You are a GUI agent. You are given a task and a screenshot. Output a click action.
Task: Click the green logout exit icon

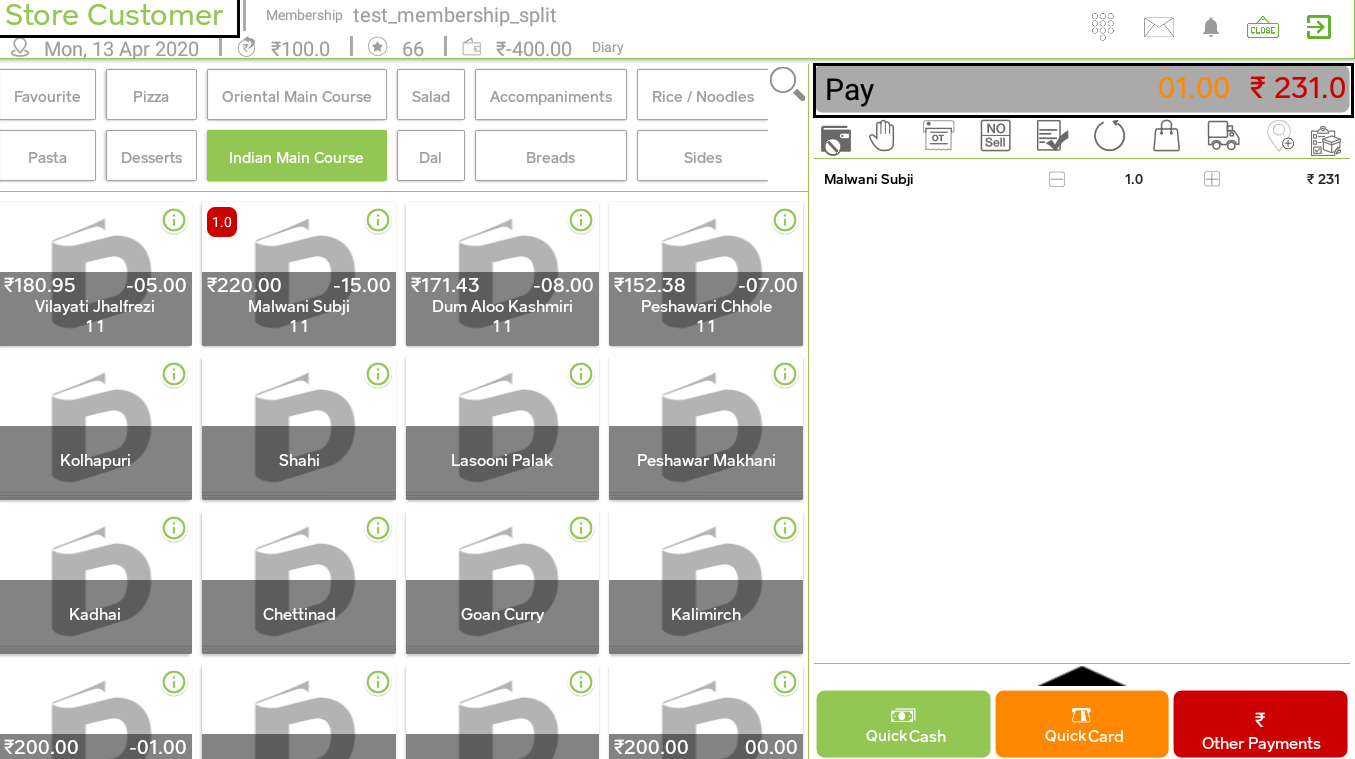pos(1319,27)
